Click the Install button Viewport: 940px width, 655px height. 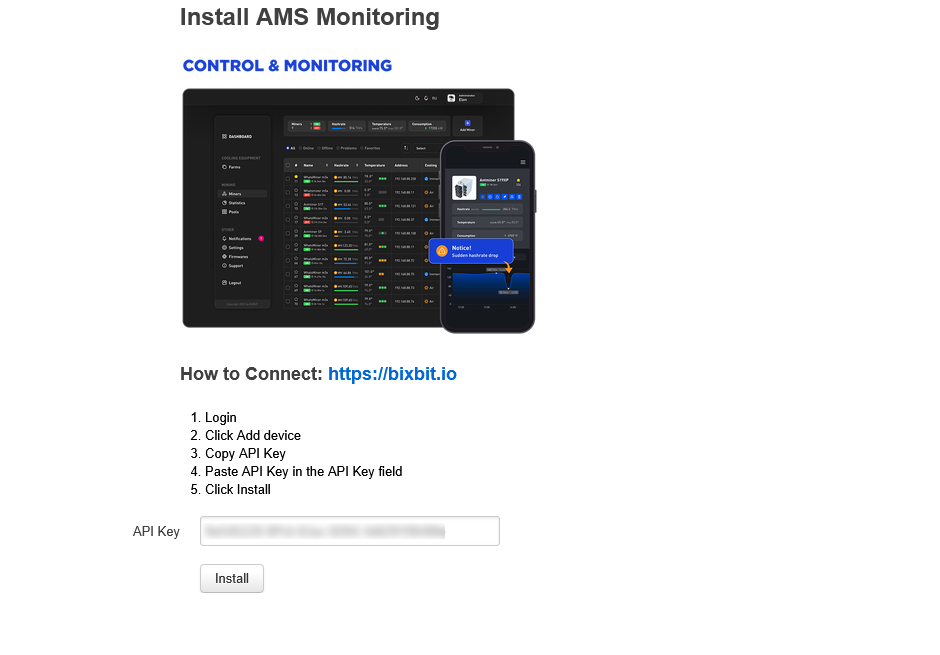[x=231, y=578]
